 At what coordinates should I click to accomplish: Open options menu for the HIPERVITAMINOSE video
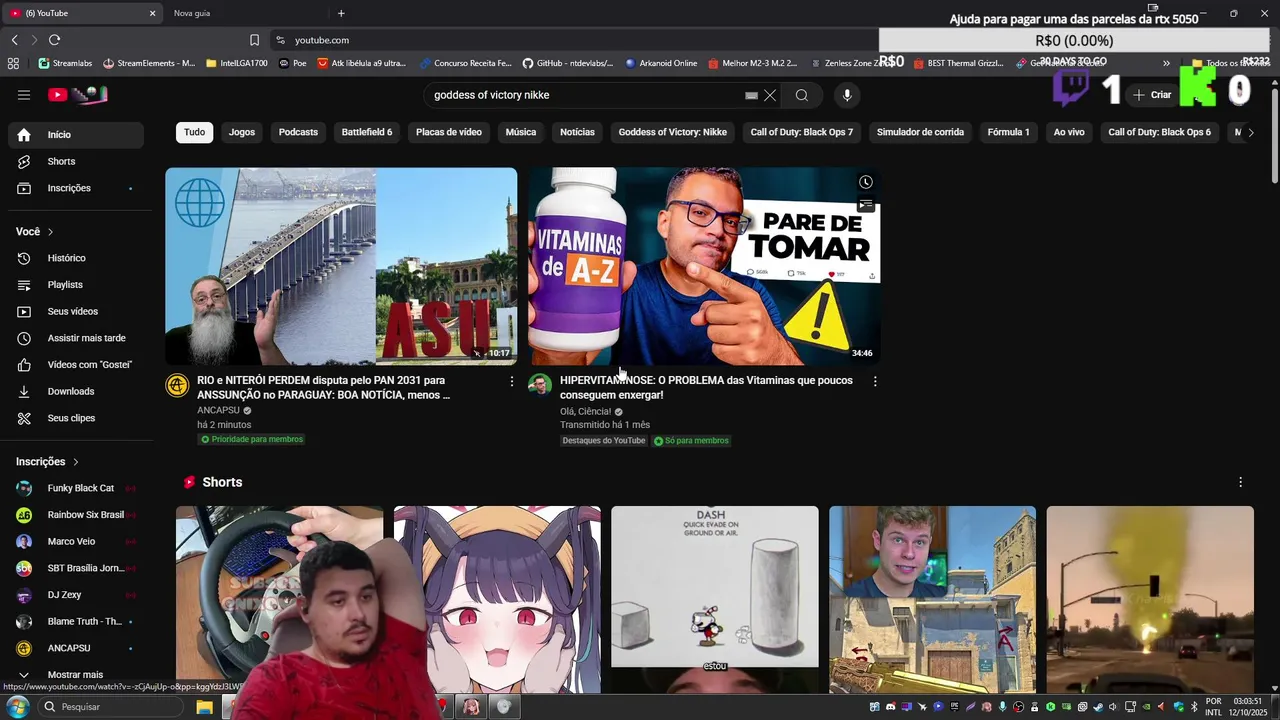pos(875,381)
